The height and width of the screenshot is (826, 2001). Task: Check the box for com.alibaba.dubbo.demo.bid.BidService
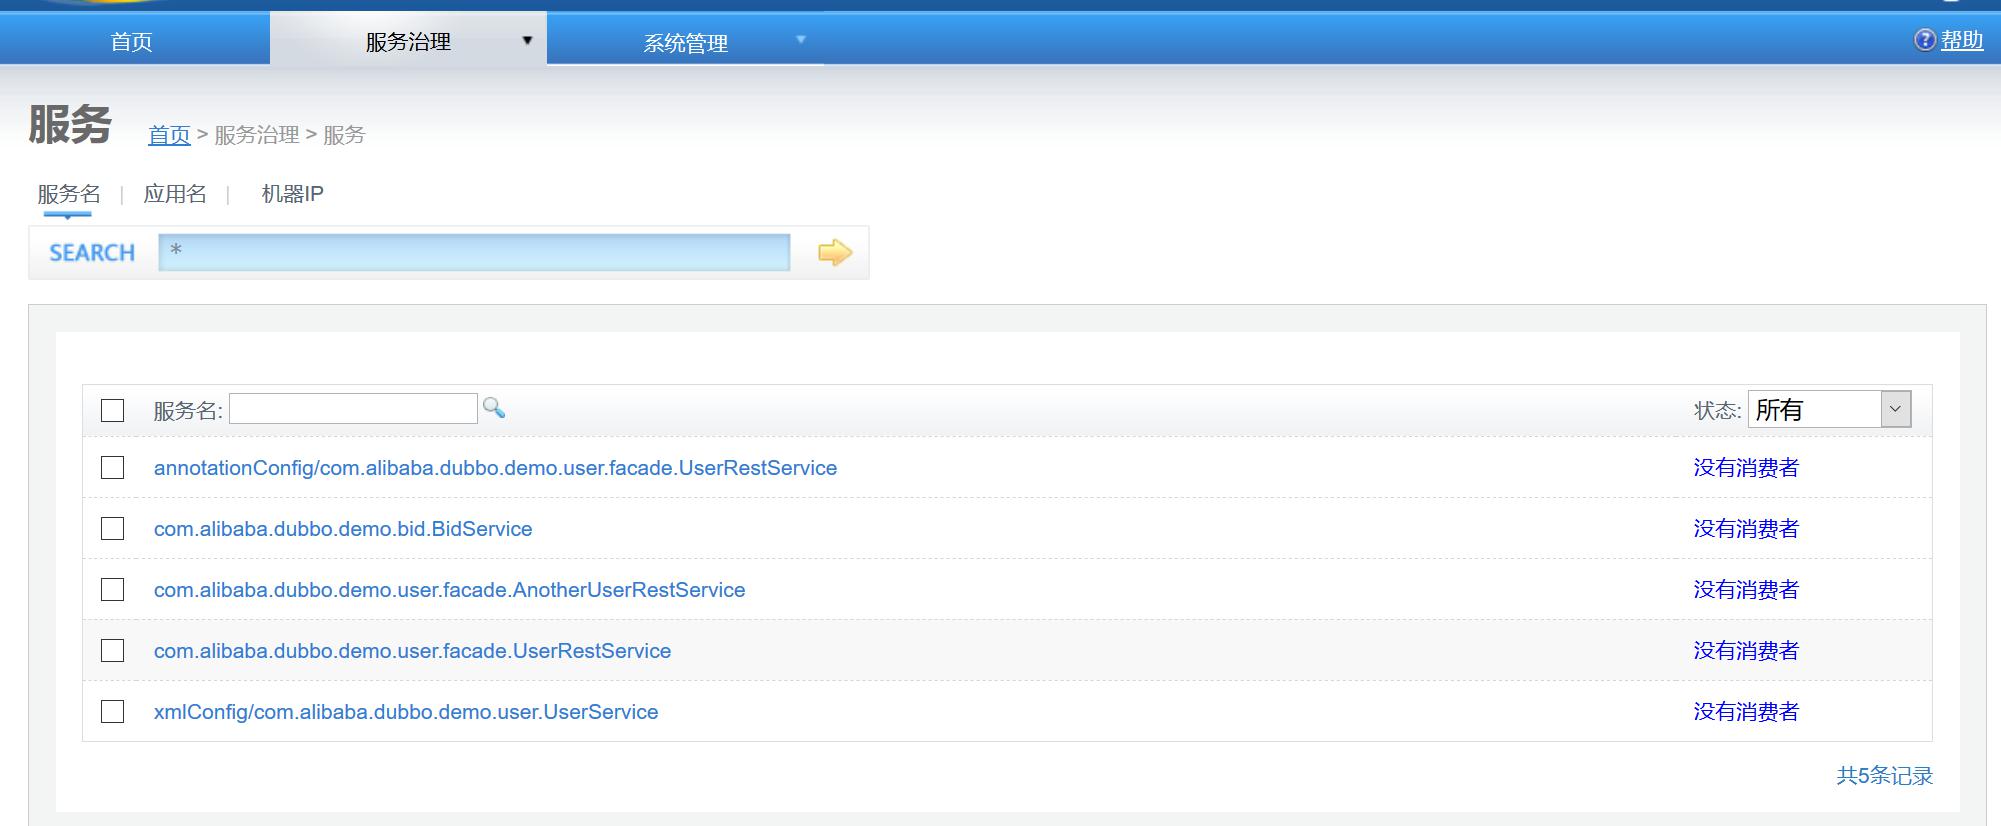[x=113, y=529]
